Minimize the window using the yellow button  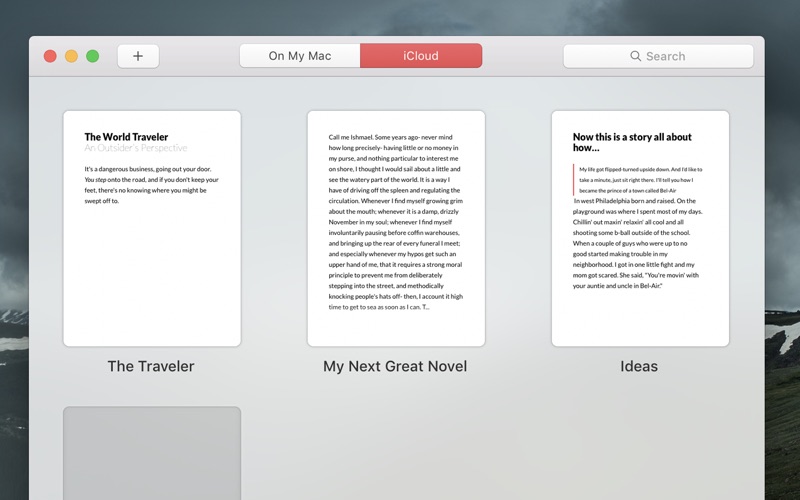coord(71,56)
